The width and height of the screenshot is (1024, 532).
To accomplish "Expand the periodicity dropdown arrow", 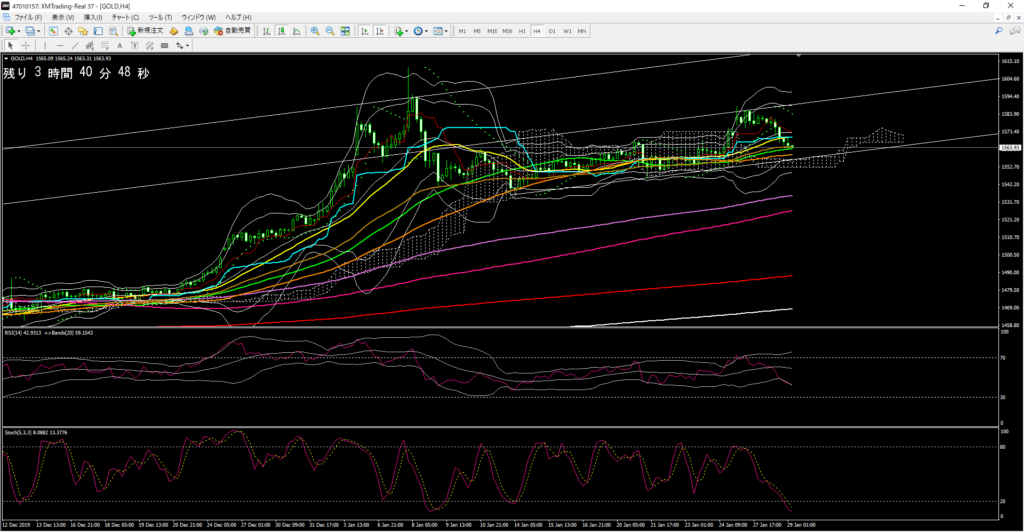I will pos(426,31).
